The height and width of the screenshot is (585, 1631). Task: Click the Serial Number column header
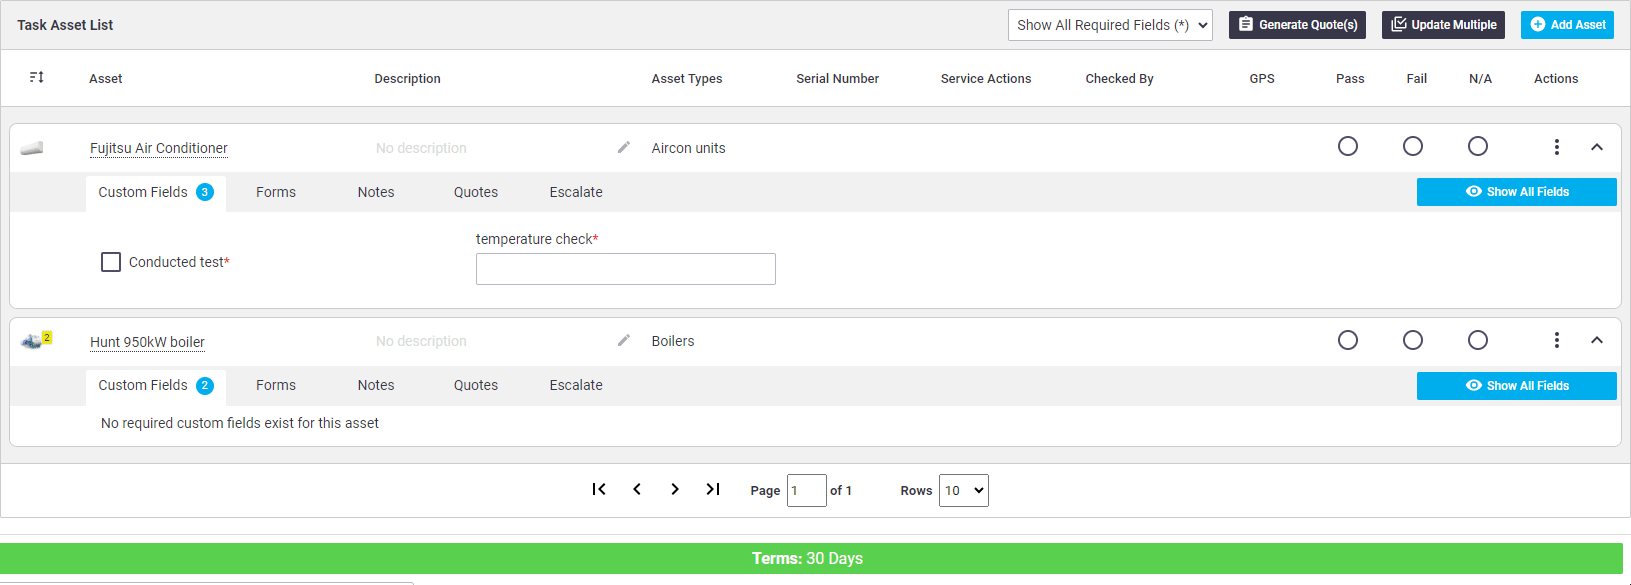838,78
